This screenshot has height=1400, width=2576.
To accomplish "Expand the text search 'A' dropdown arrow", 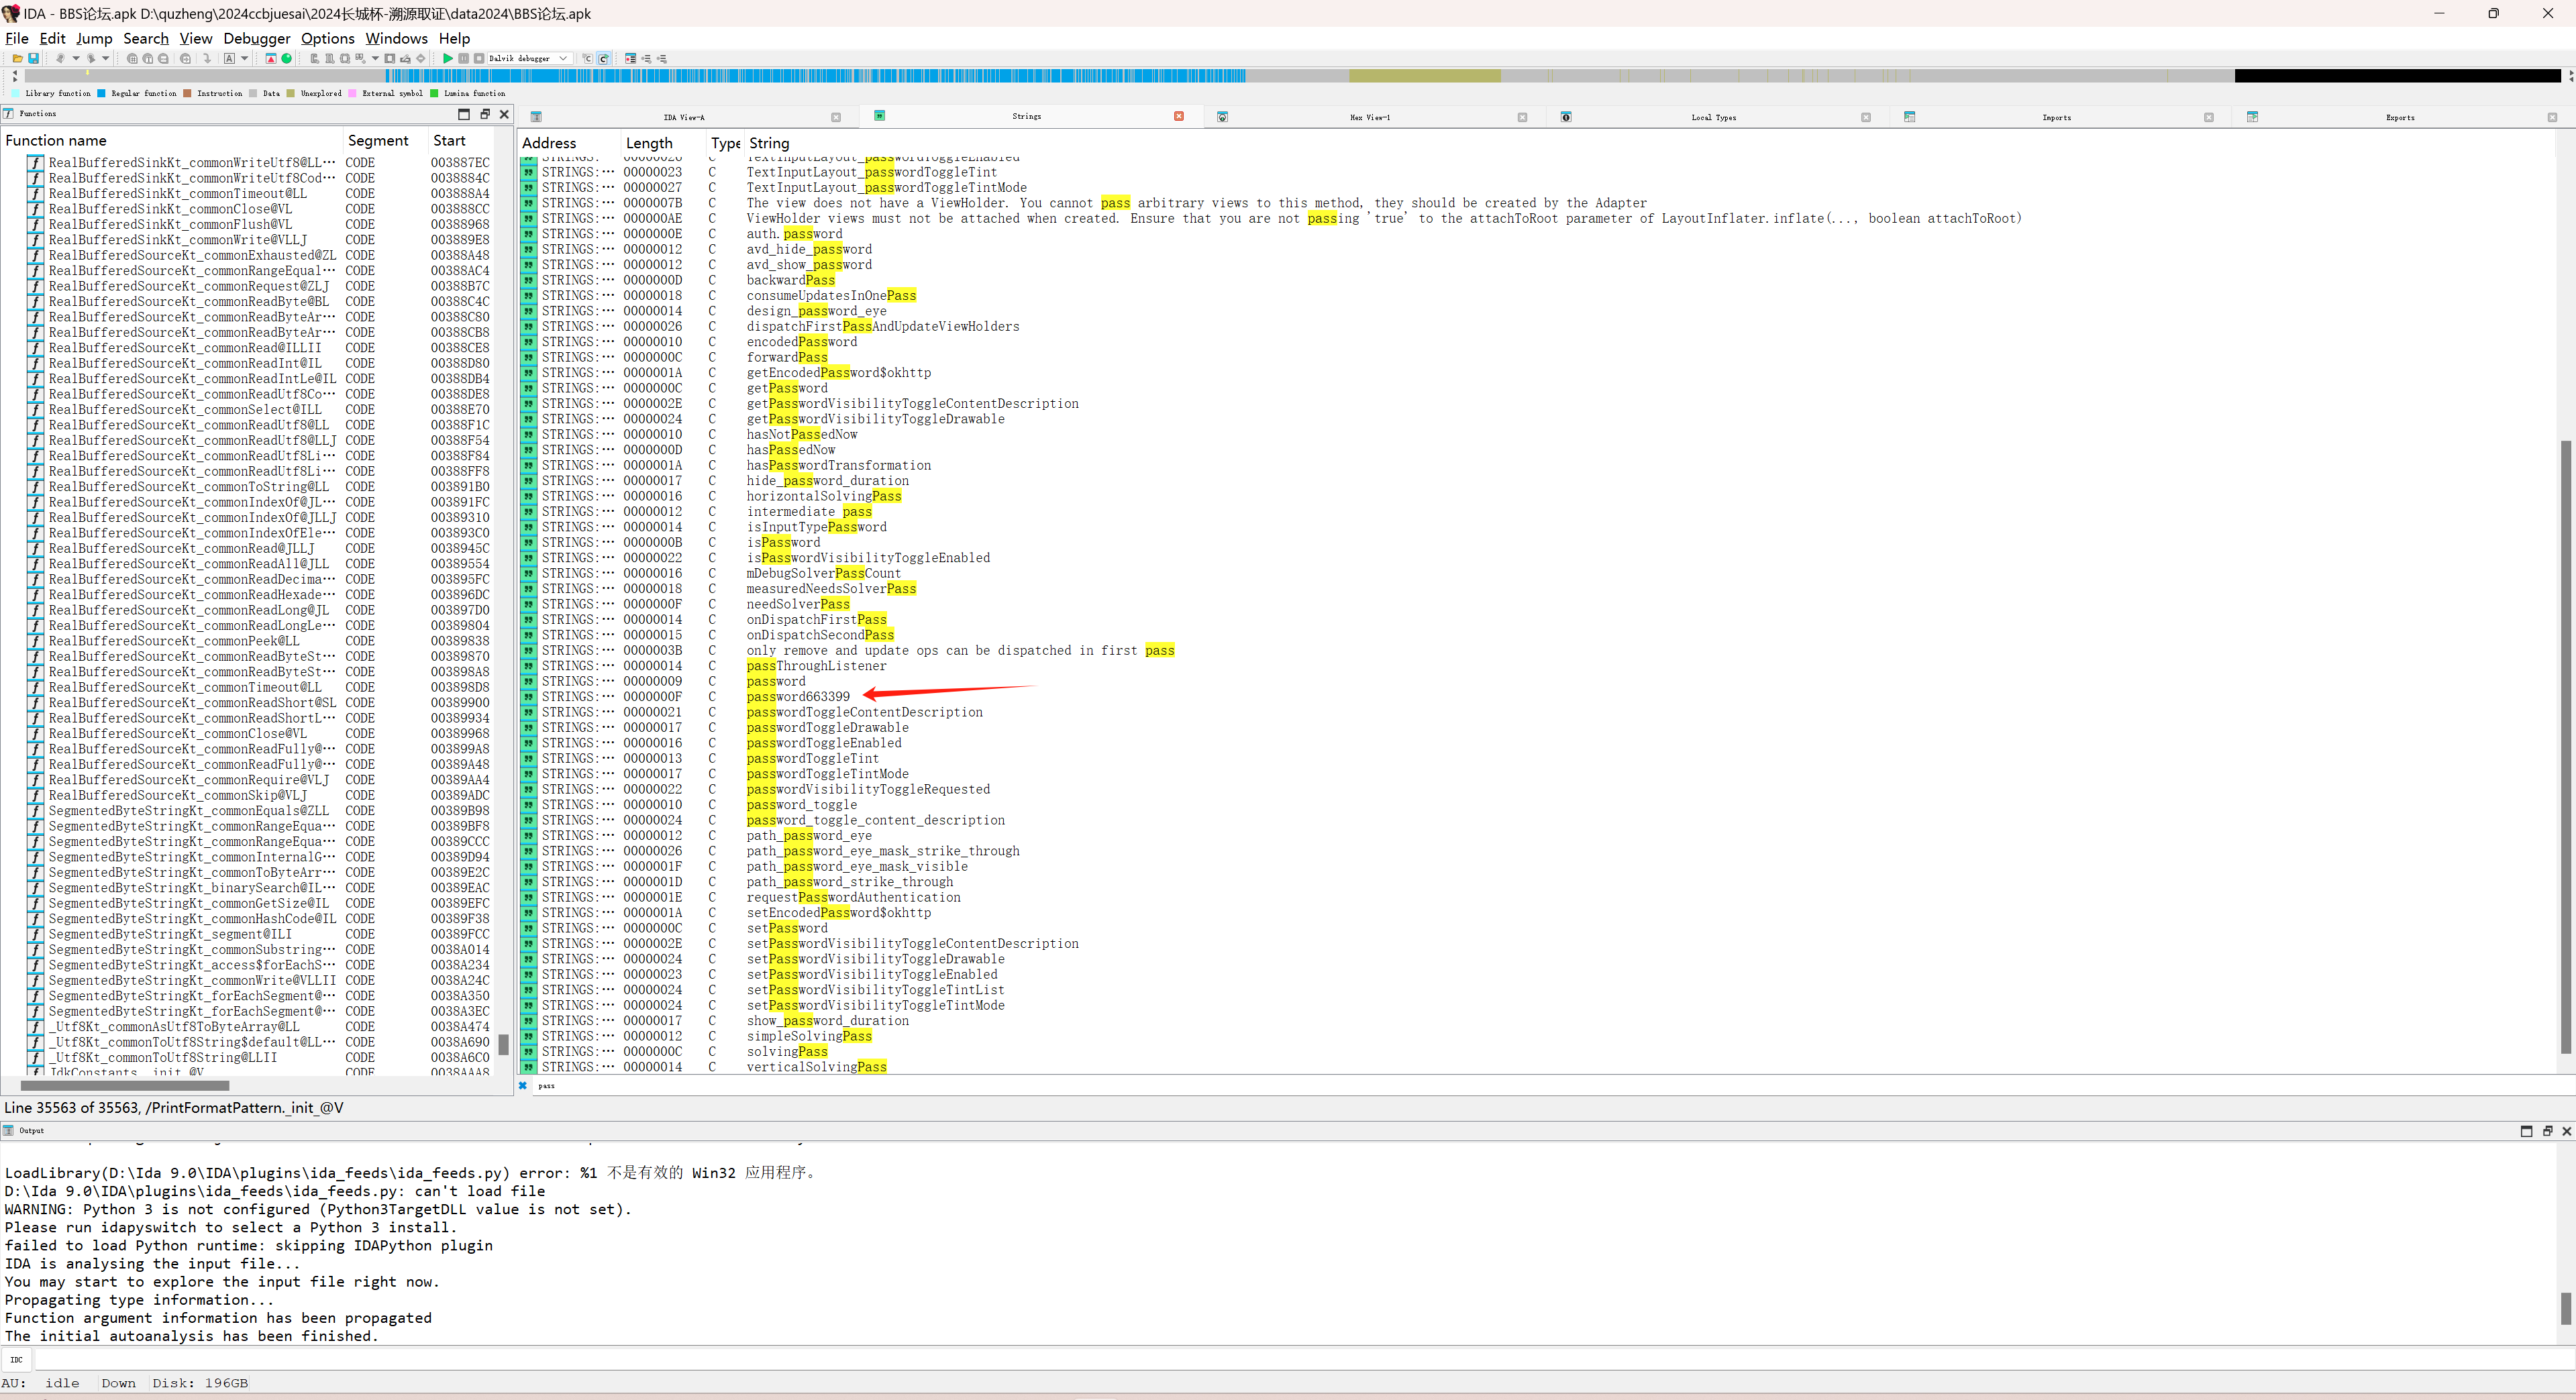I will (245, 59).
